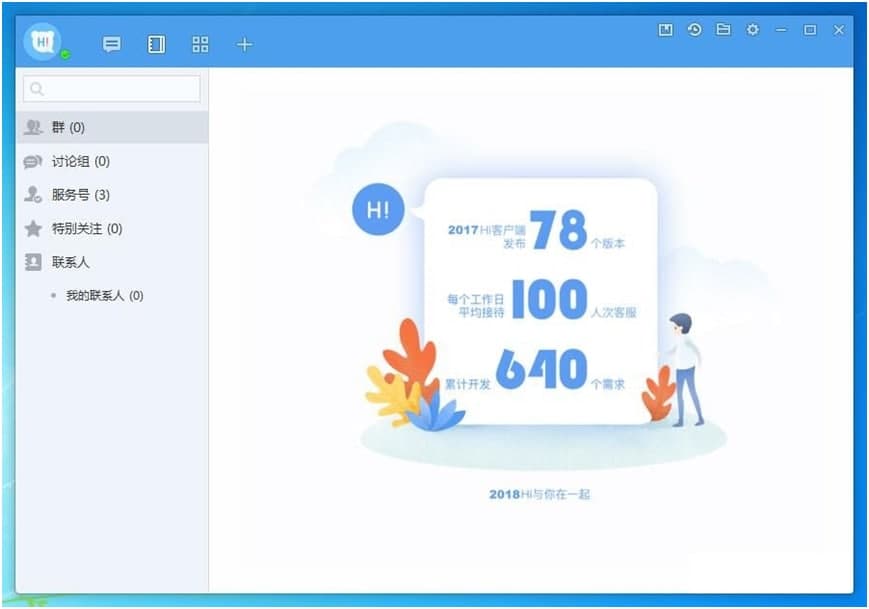
Task: Click the green online status indicator
Action: click(65, 54)
